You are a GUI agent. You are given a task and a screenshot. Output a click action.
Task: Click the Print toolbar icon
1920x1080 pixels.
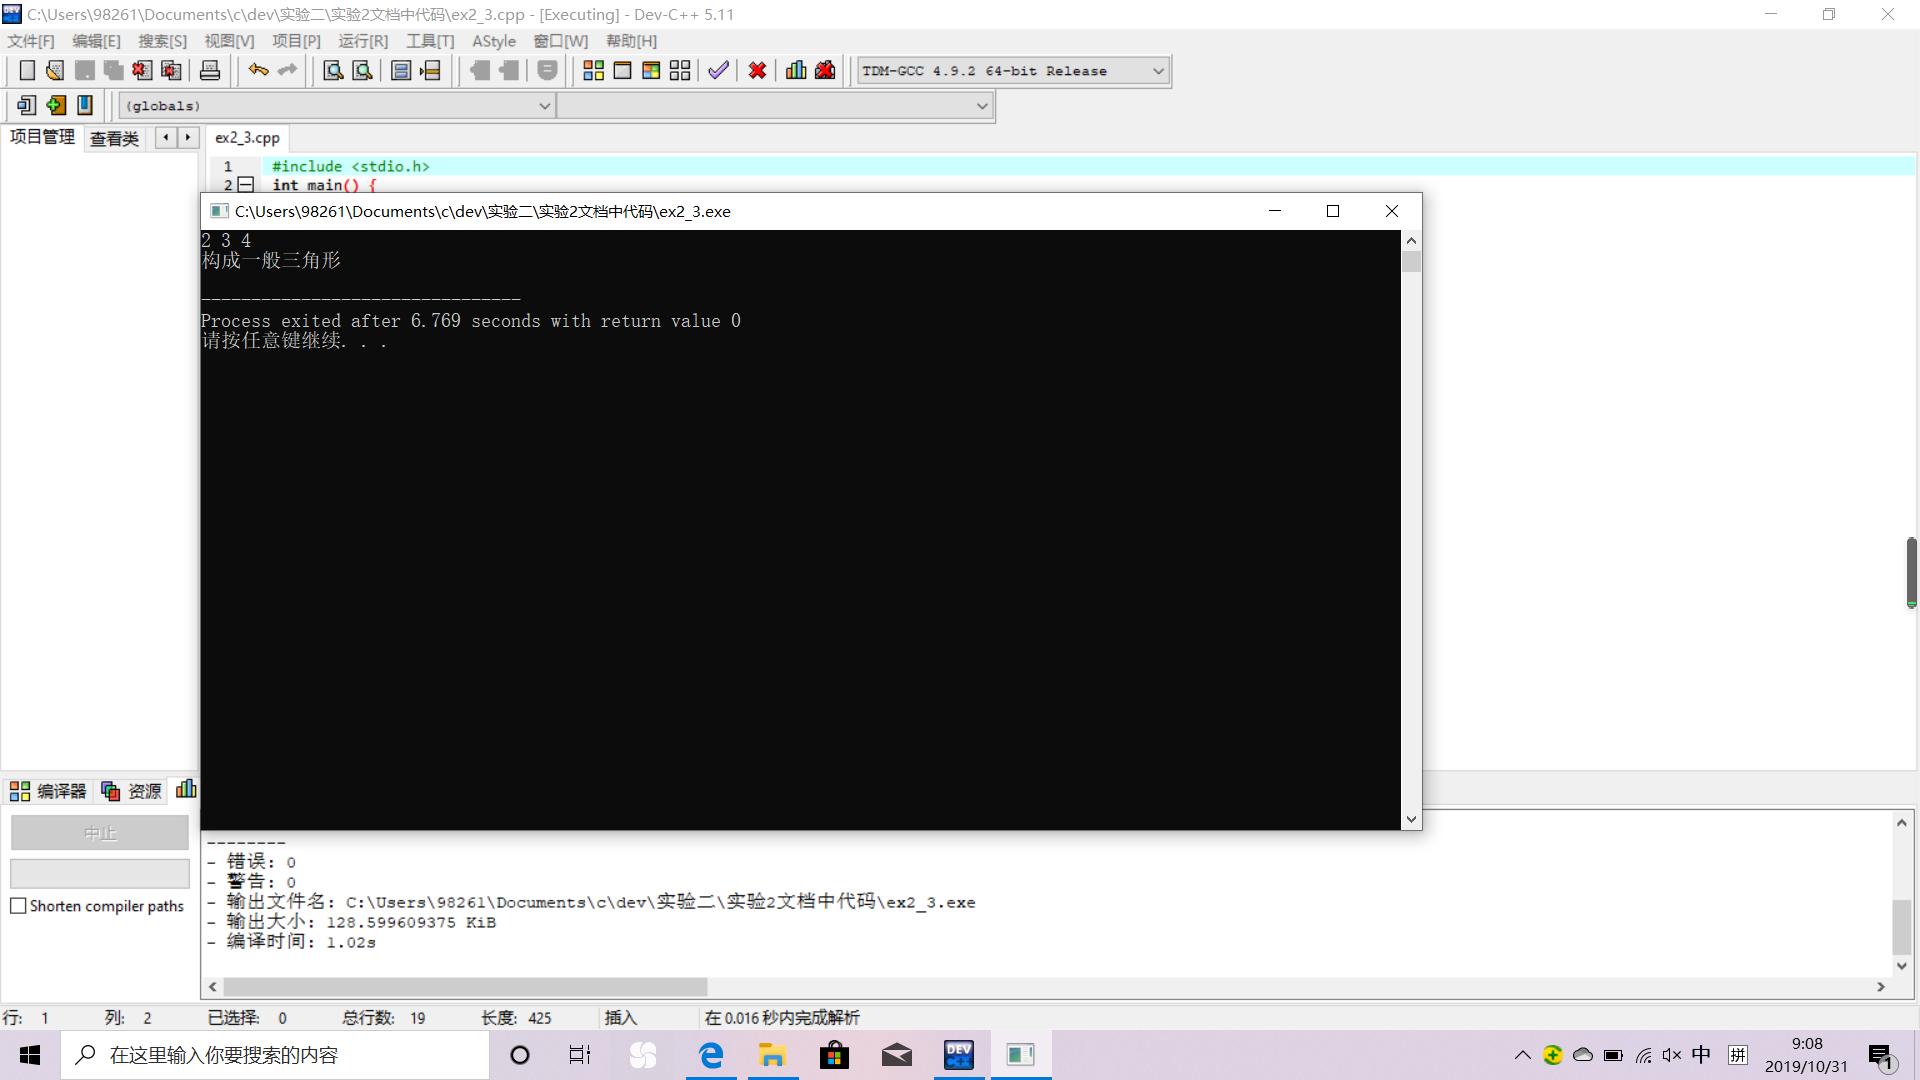coord(210,71)
